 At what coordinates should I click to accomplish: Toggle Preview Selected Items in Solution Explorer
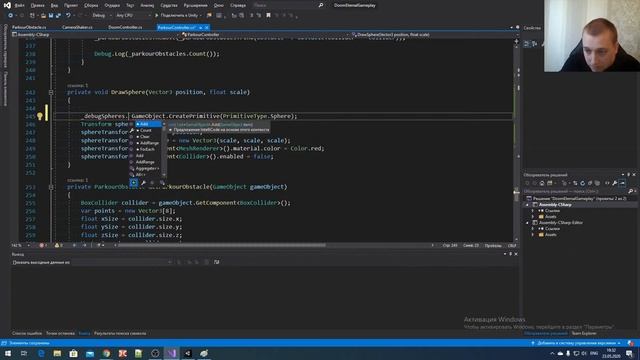(x=622, y=183)
